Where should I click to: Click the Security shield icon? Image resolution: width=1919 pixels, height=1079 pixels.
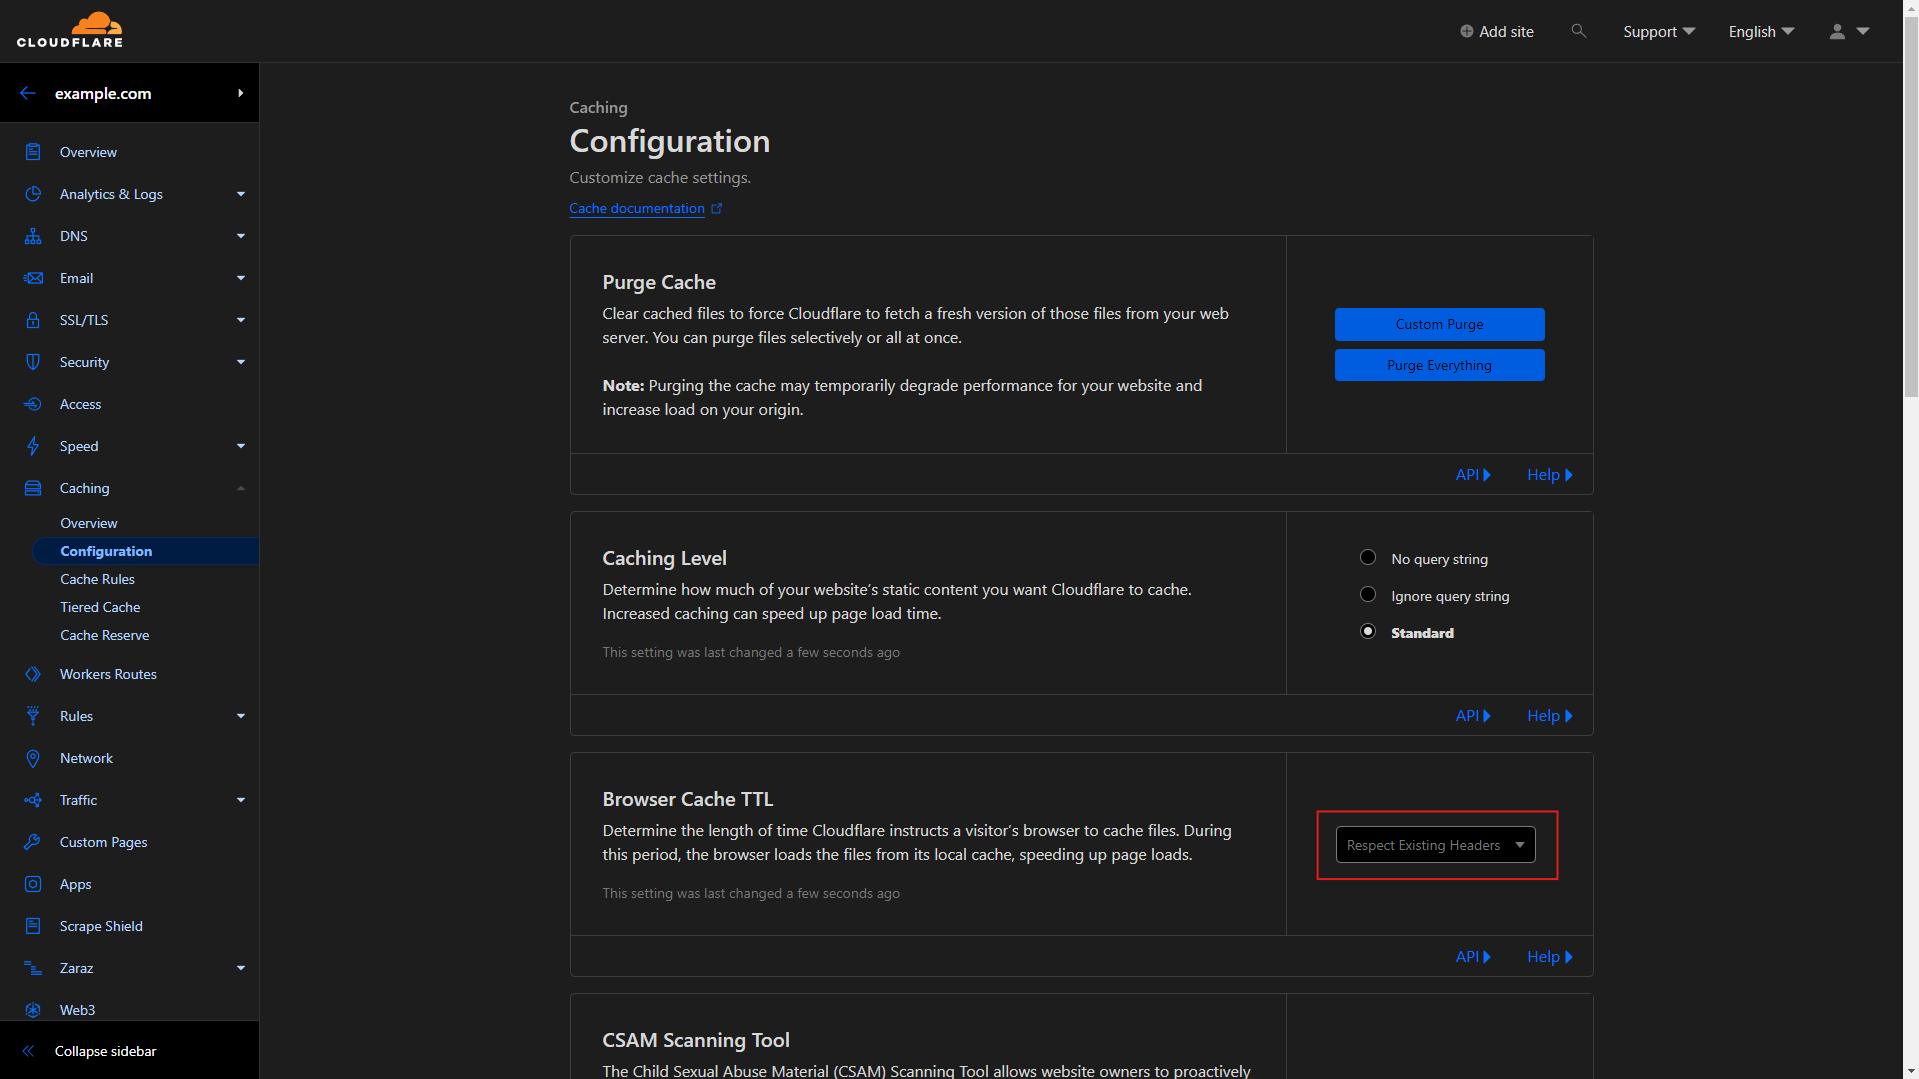33,362
